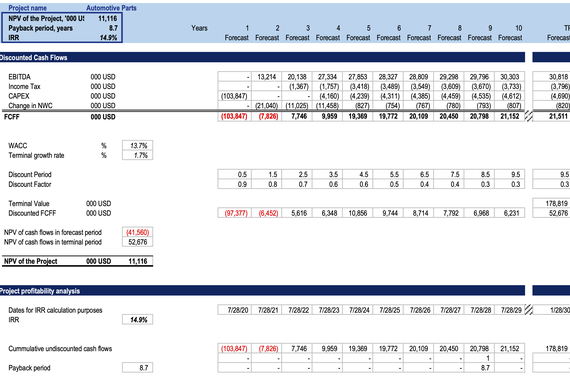Screen dimensions: 570x380
Task: Select the Discounted FCFF cell 10,856
Action: click(357, 213)
